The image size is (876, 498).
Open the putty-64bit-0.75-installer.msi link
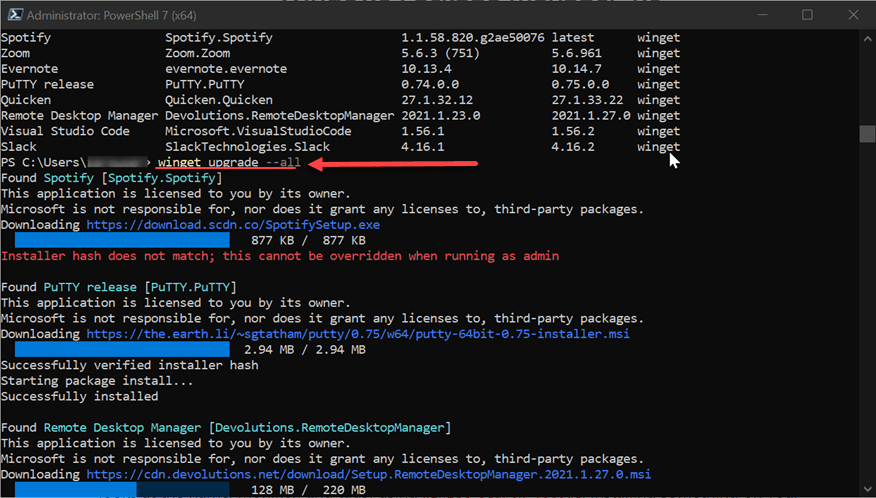pyautogui.click(x=358, y=334)
